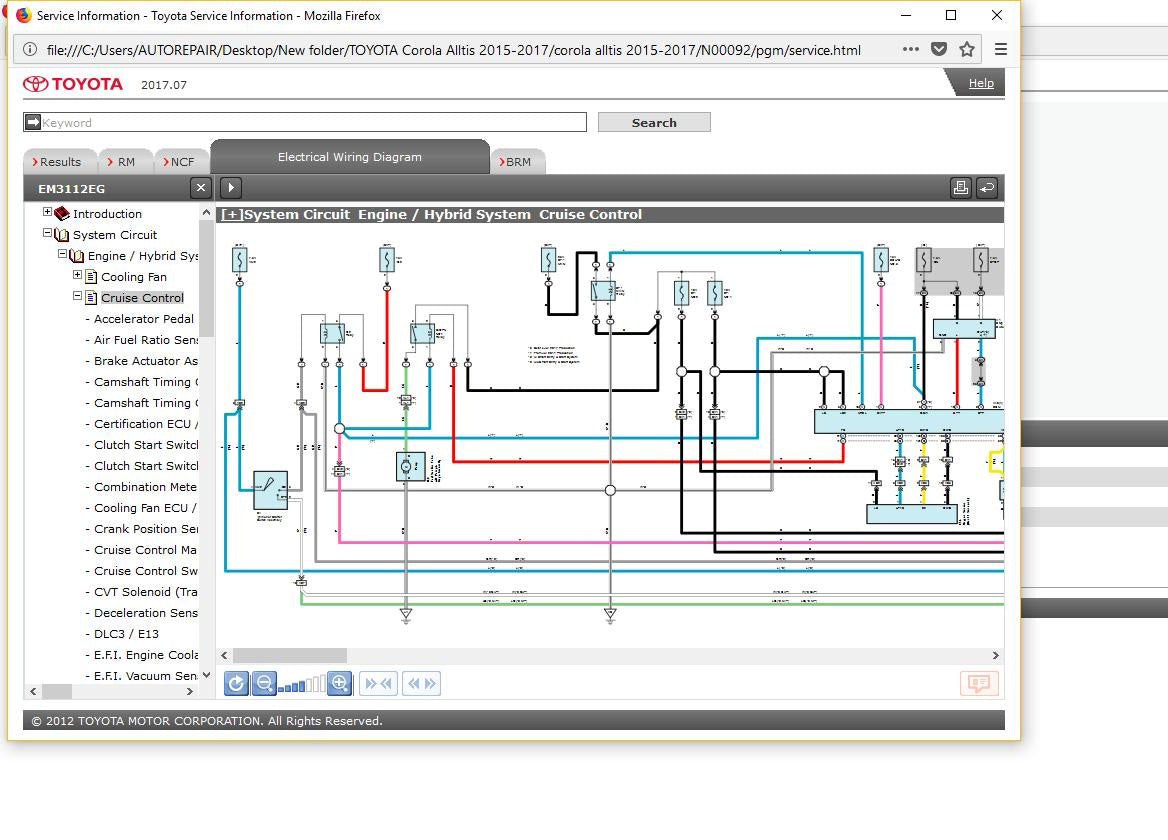
Task: Click the shrink-width arrows icon
Action: (378, 683)
